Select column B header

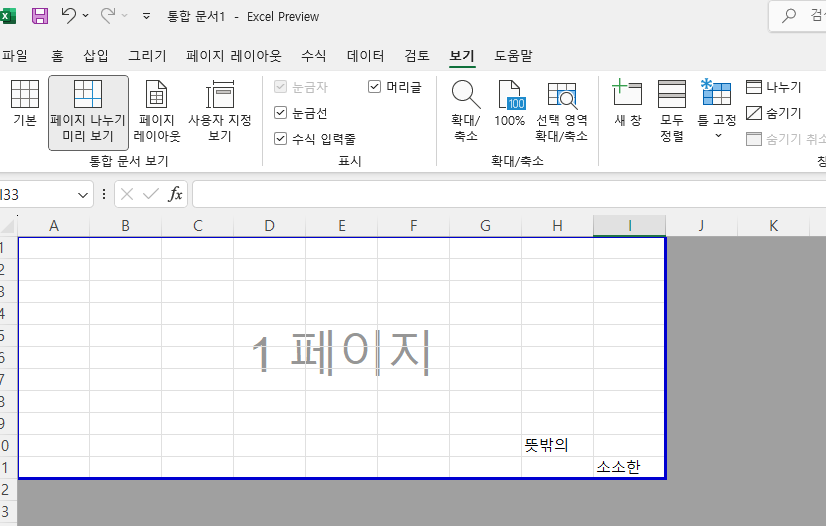click(x=125, y=226)
